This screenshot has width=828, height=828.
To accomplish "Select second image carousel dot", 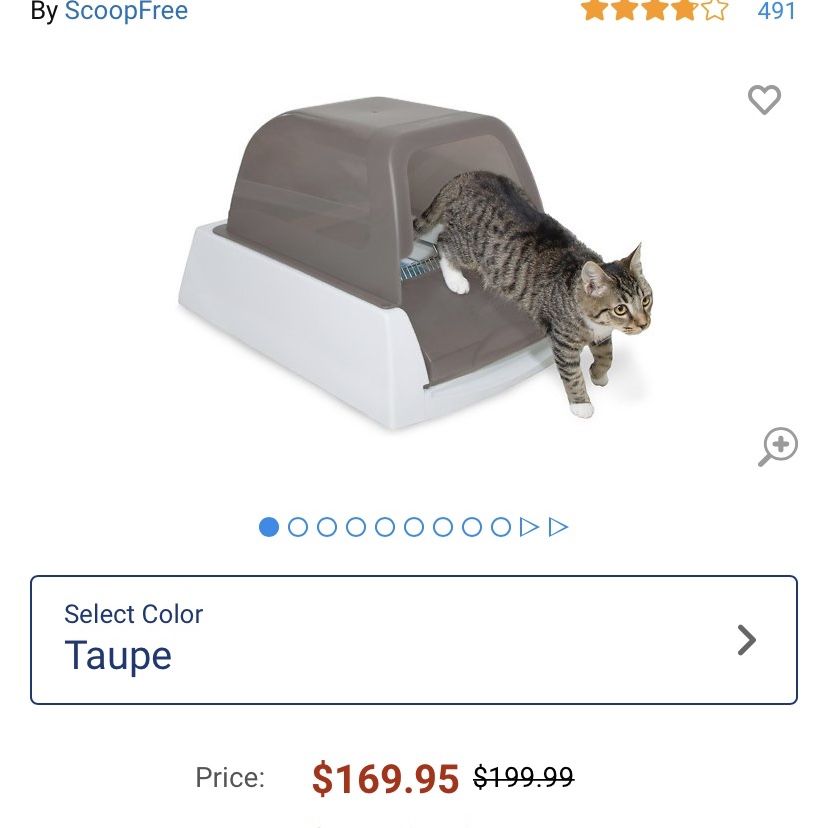I will 298,527.
